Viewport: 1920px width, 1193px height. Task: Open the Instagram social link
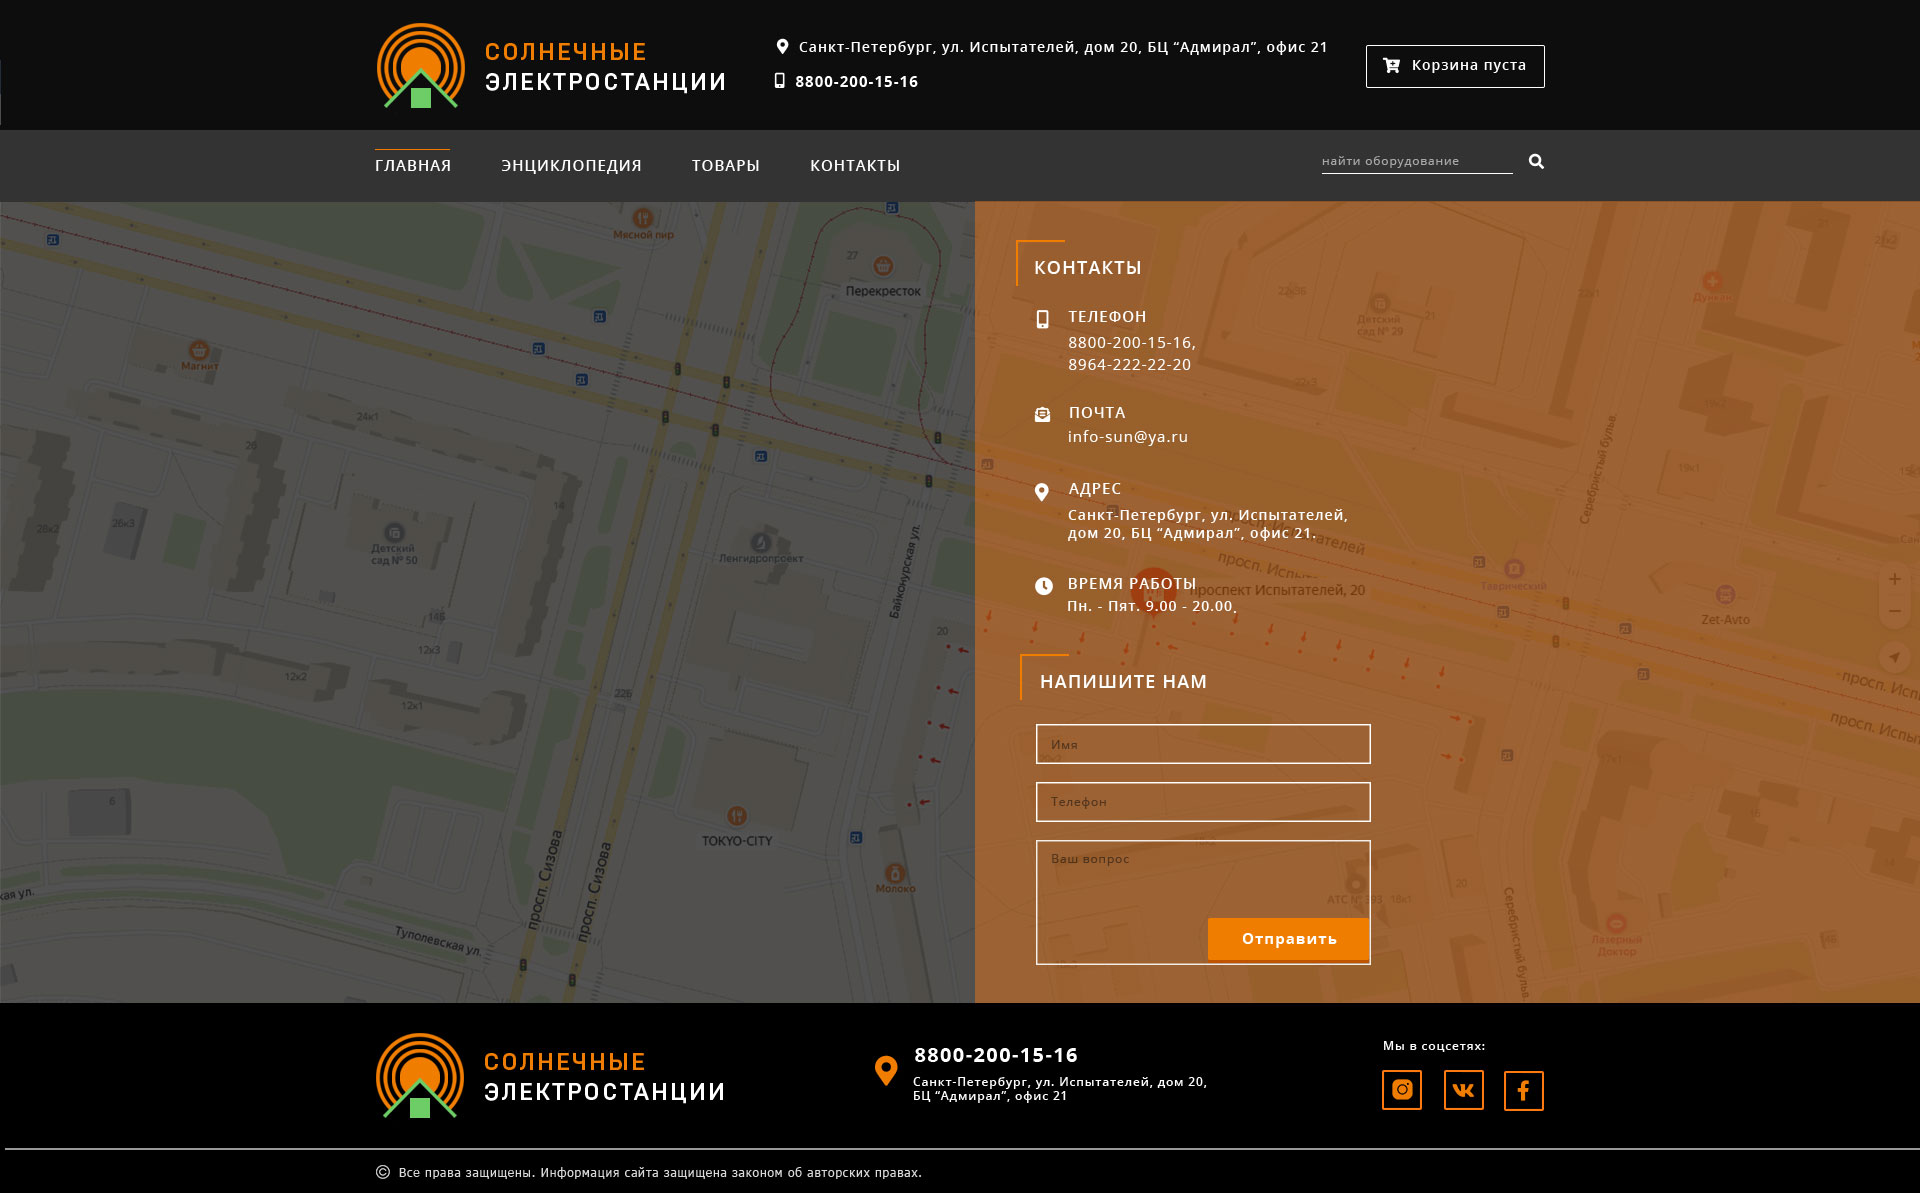coord(1402,1090)
